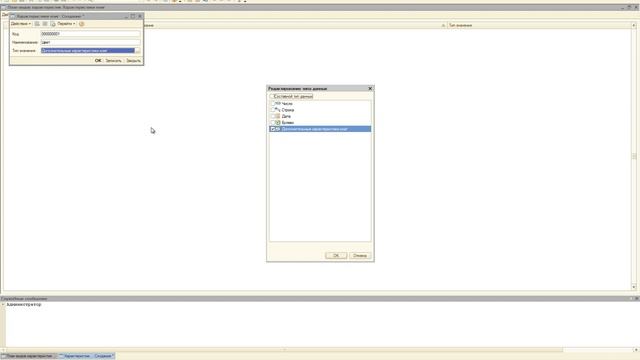
Task: Click the Дата type icon
Action: 278,116
